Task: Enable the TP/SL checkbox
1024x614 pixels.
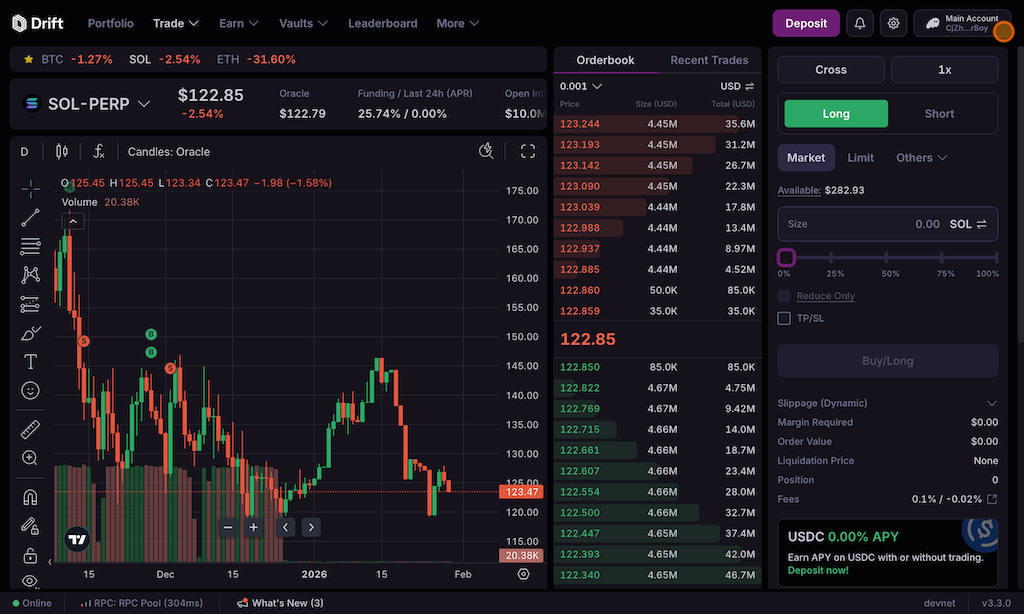Action: tap(785, 318)
